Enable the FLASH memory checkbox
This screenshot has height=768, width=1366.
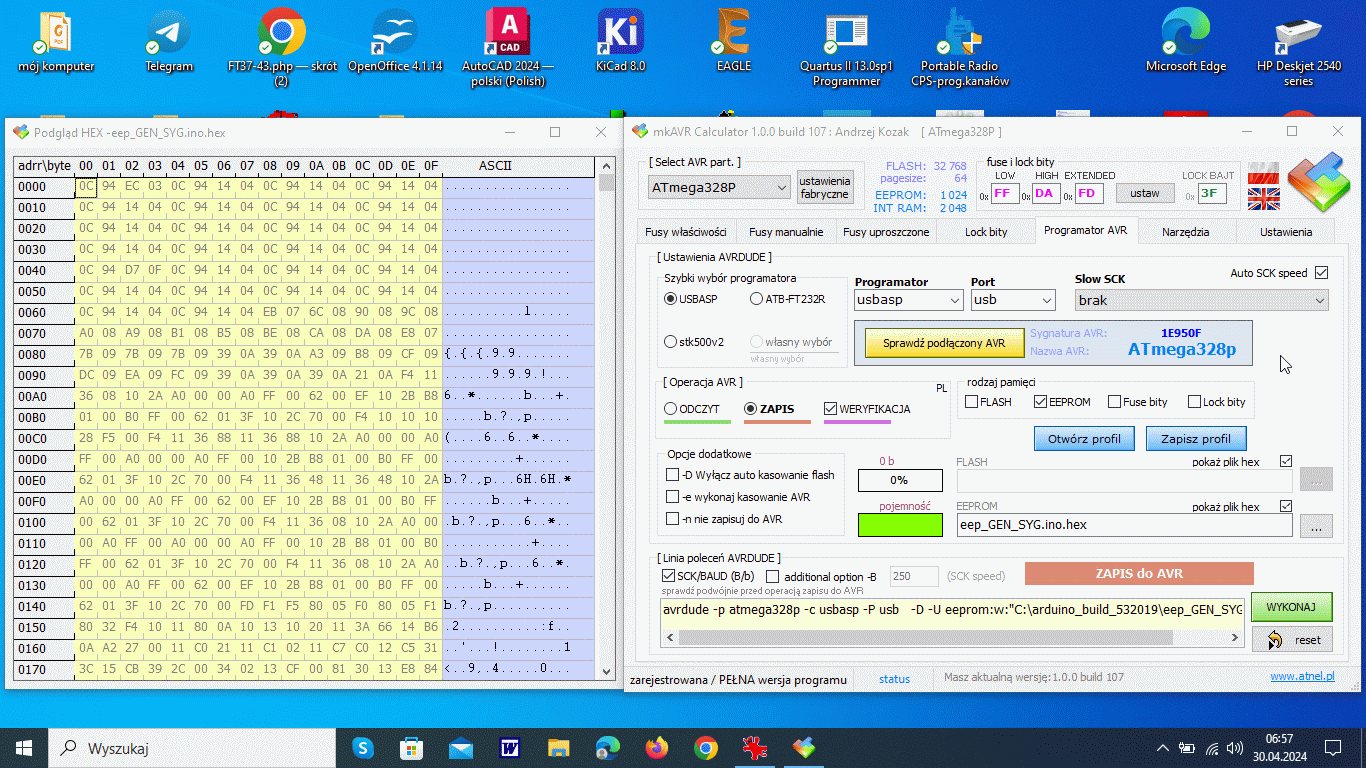pos(972,402)
